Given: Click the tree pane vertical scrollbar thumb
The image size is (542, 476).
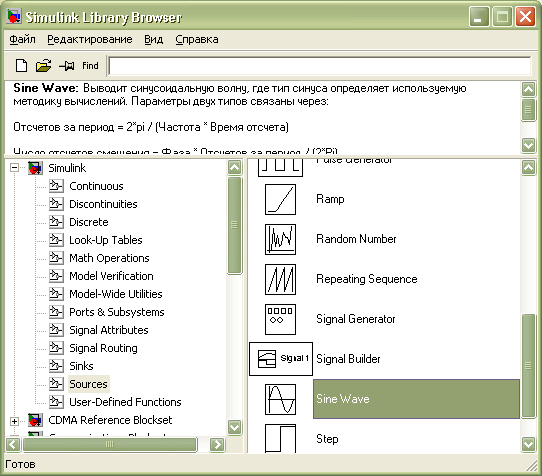Looking at the screenshot, I should coord(235,225).
